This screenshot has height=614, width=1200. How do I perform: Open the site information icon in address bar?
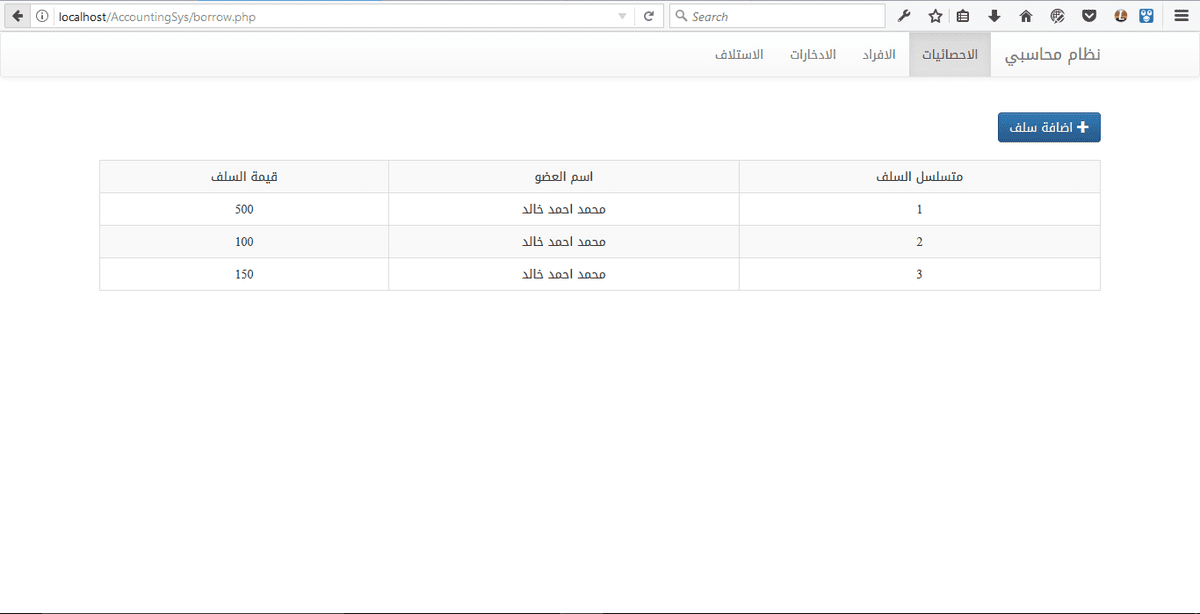pyautogui.click(x=42, y=16)
